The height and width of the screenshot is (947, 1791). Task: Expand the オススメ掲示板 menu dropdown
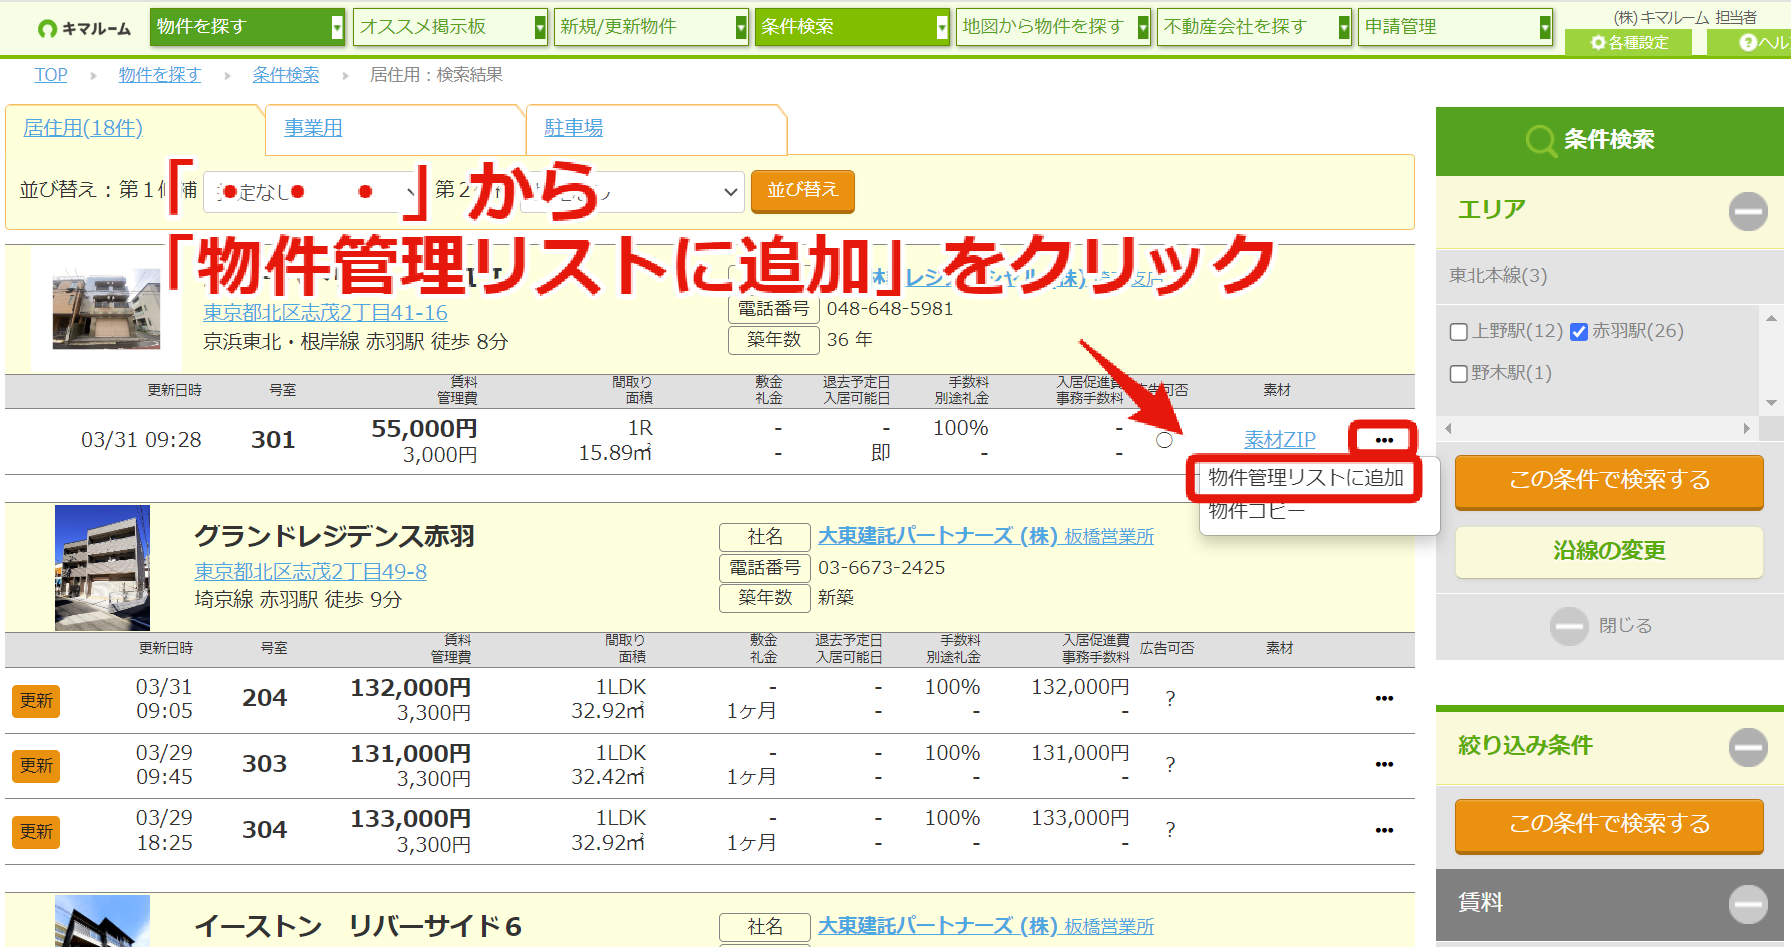coord(540,27)
